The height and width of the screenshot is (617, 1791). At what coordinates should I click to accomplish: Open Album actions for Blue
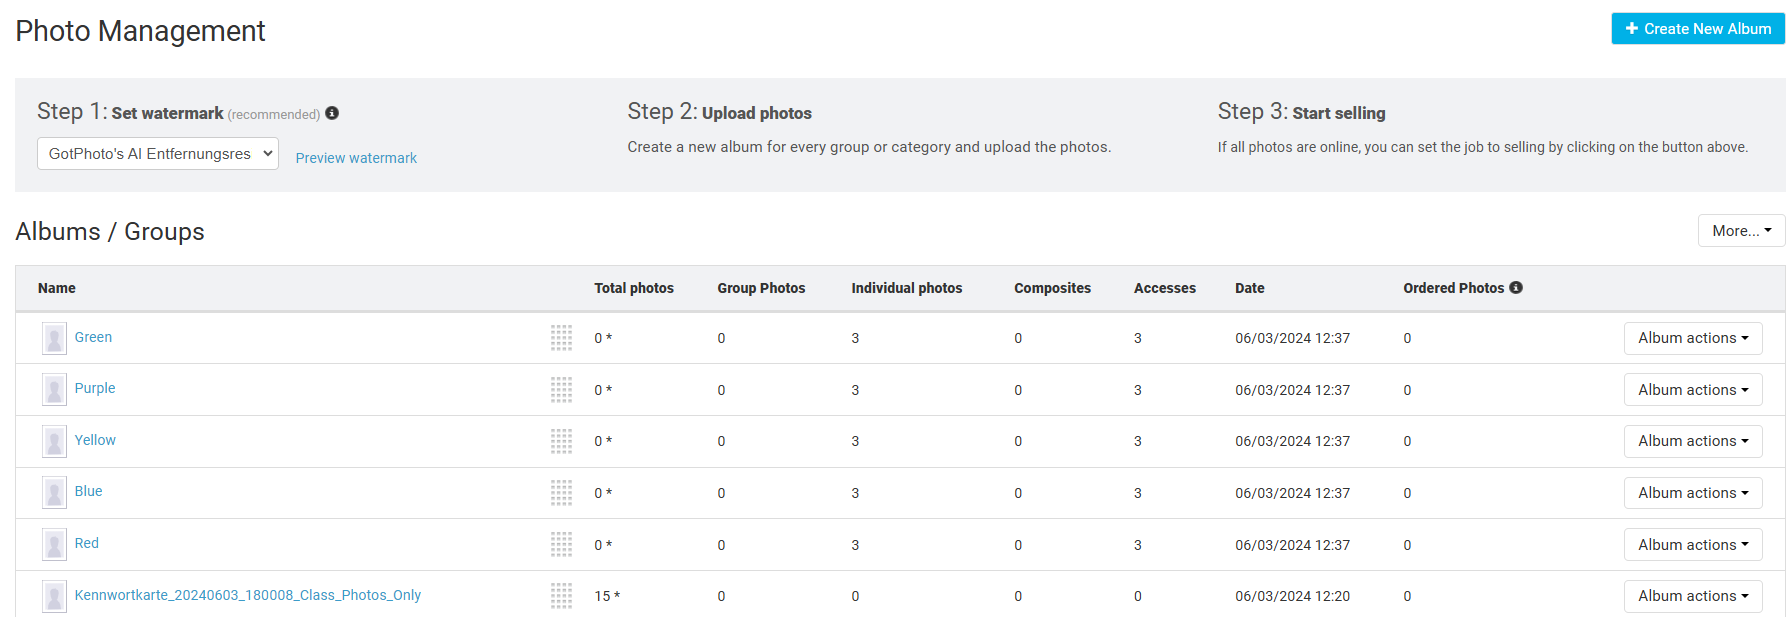[1693, 493]
